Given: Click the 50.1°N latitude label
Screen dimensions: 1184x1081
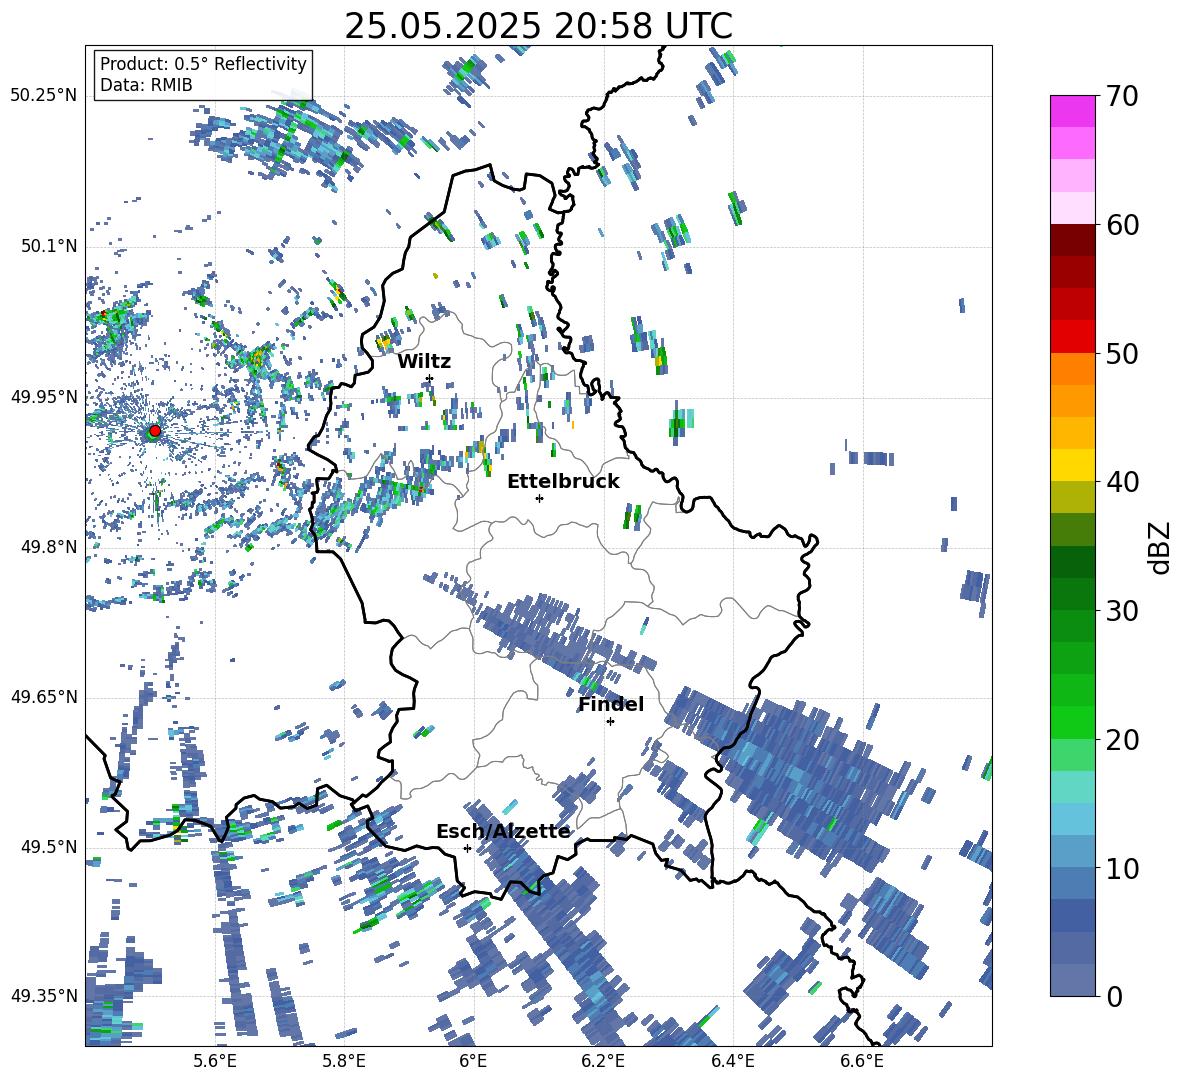Looking at the screenshot, I should click(x=48, y=246).
